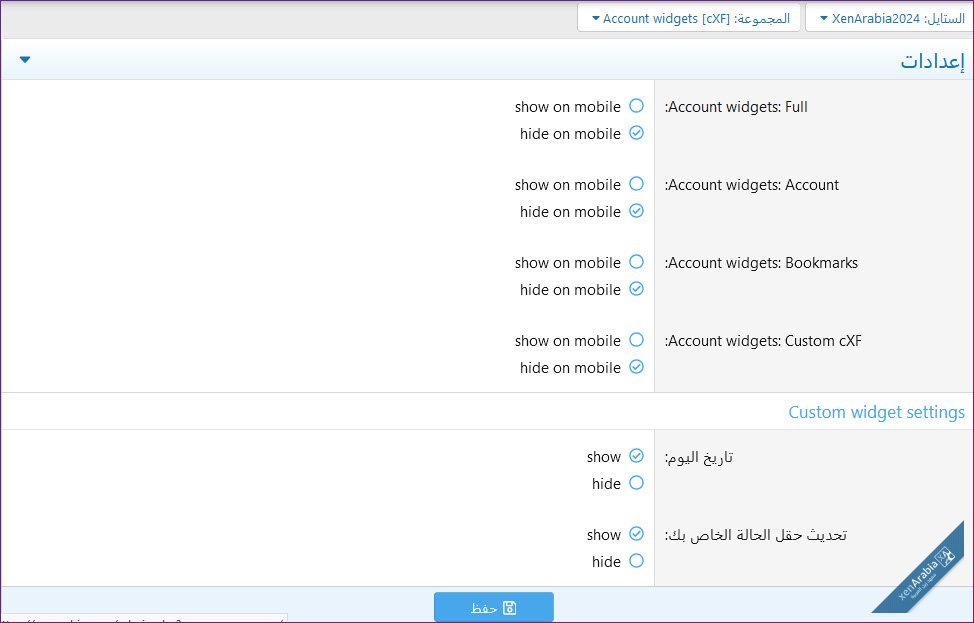974x623 pixels.
Task: Select 'hide on mobile' for Account widgets: Account
Action: (x=636, y=211)
